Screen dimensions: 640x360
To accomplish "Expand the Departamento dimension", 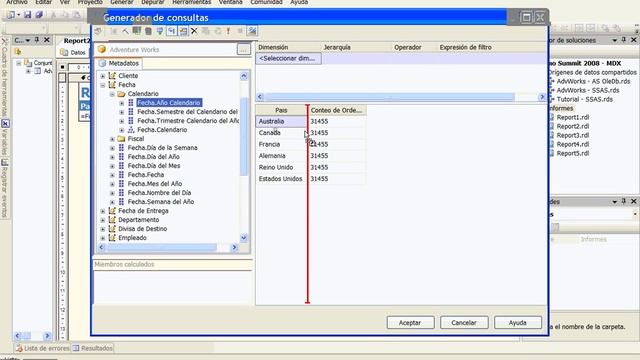I will (x=103, y=220).
